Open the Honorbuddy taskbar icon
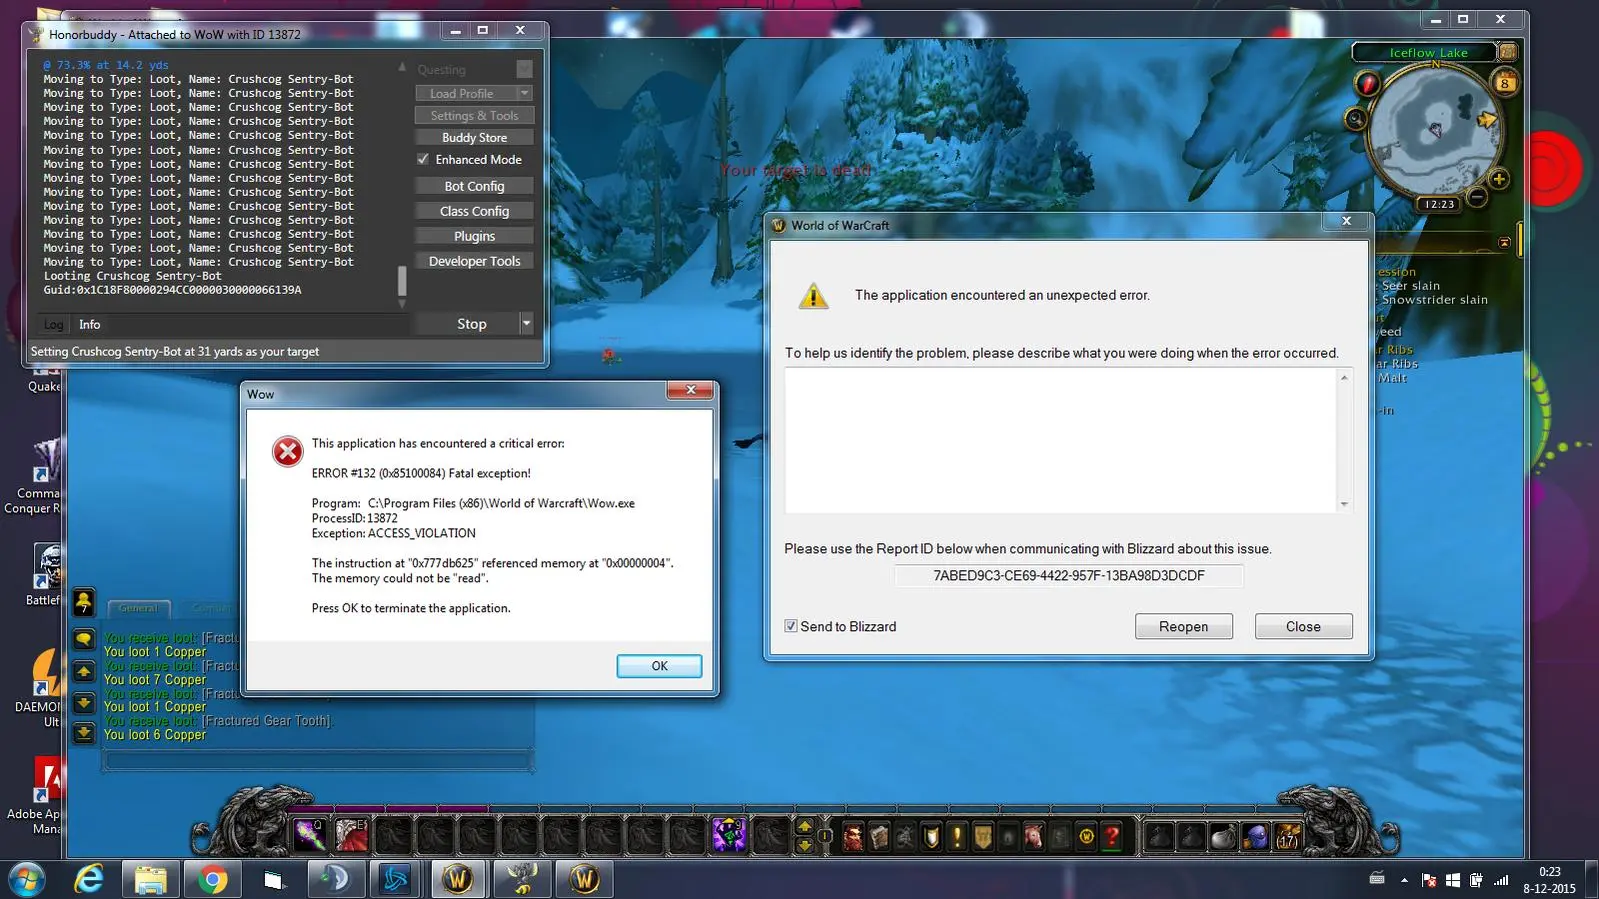 pyautogui.click(x=521, y=879)
